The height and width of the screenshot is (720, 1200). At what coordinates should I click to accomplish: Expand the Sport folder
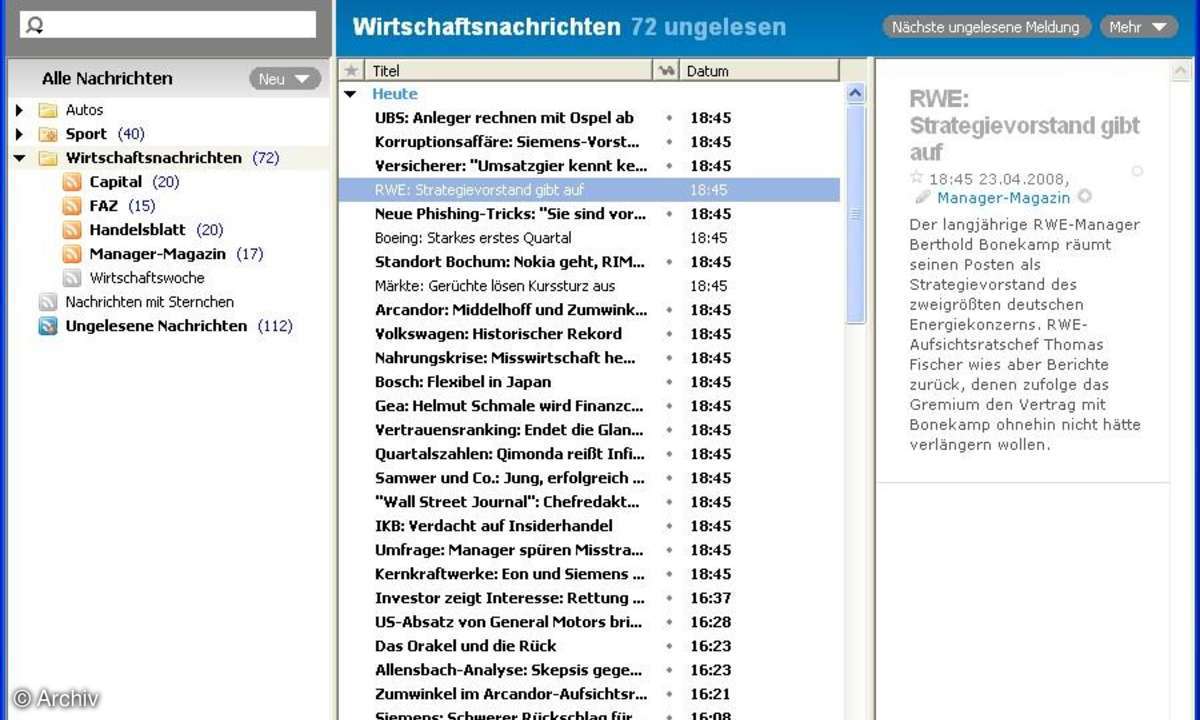[19, 134]
